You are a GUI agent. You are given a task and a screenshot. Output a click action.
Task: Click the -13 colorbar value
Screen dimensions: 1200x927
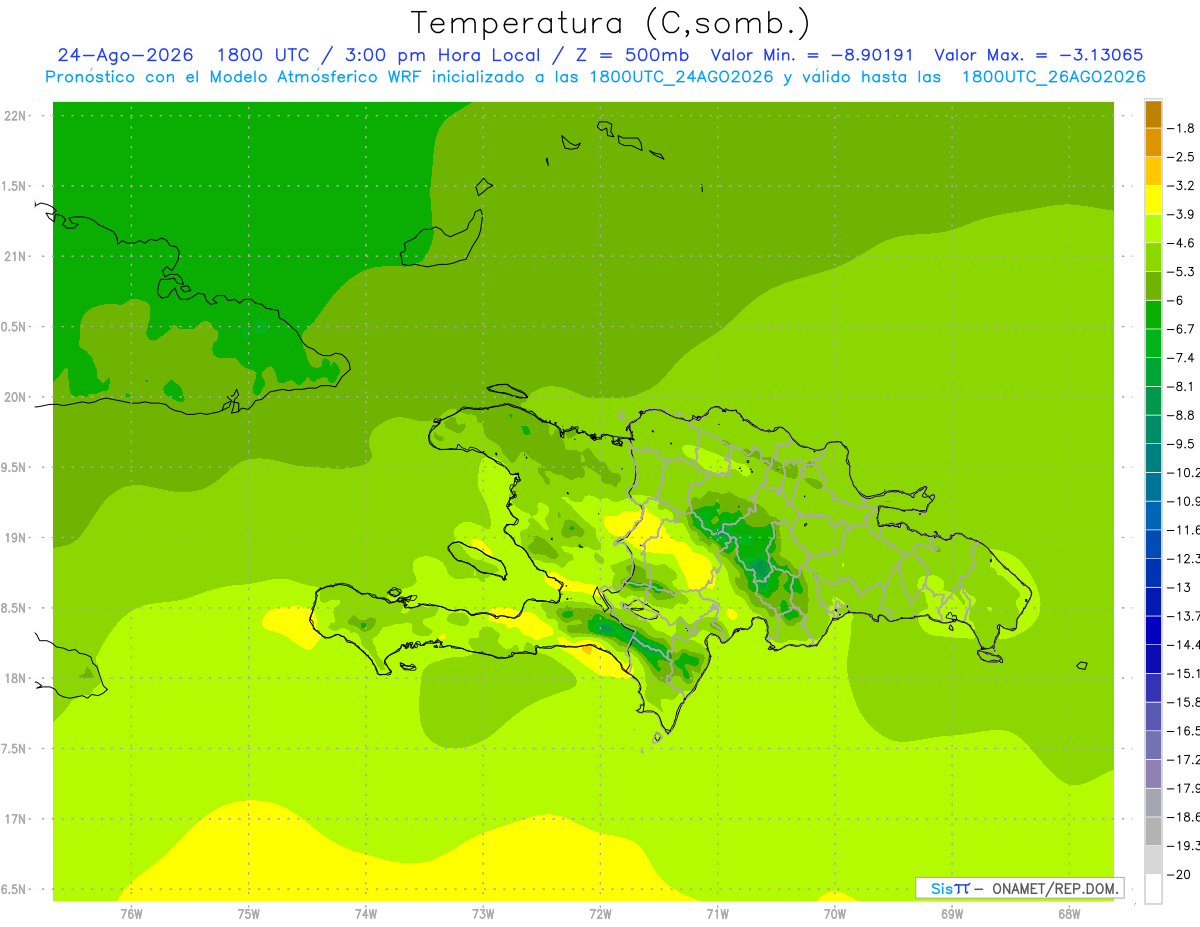click(1178, 587)
